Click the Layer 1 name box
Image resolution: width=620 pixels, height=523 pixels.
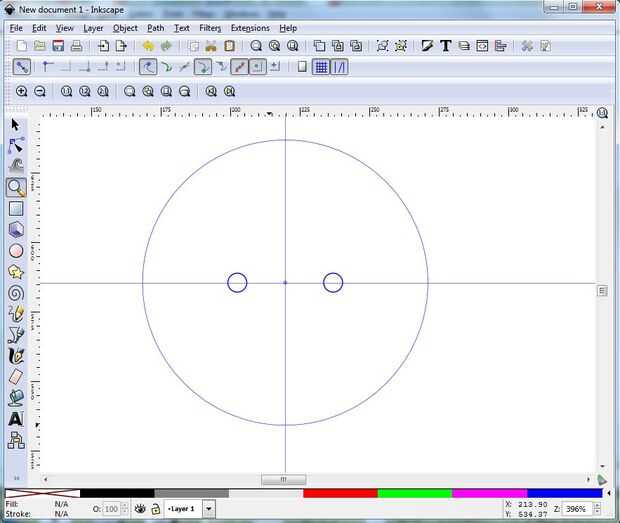tap(184, 509)
